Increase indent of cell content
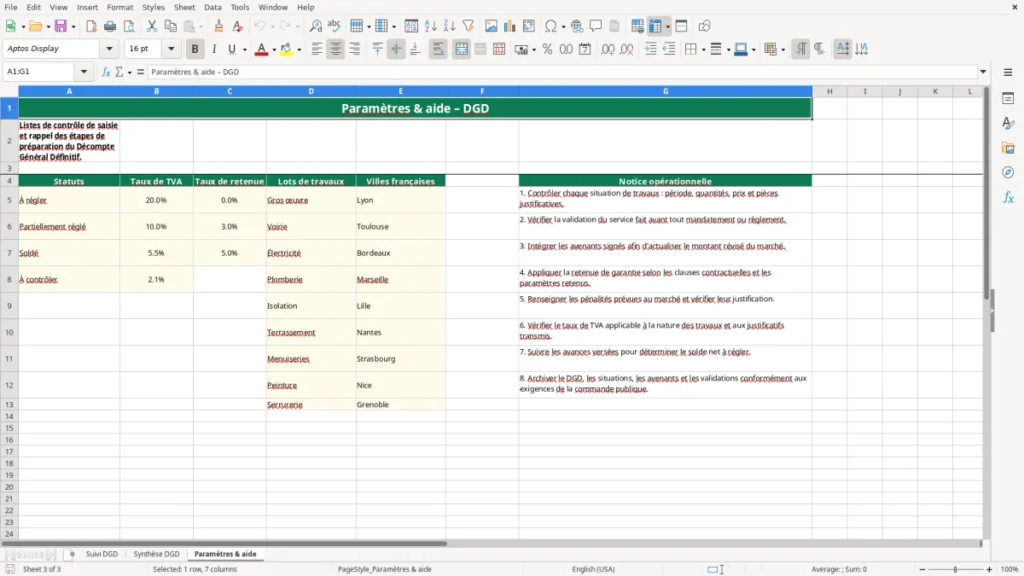Image resolution: width=1024 pixels, height=576 pixels. 650,49
